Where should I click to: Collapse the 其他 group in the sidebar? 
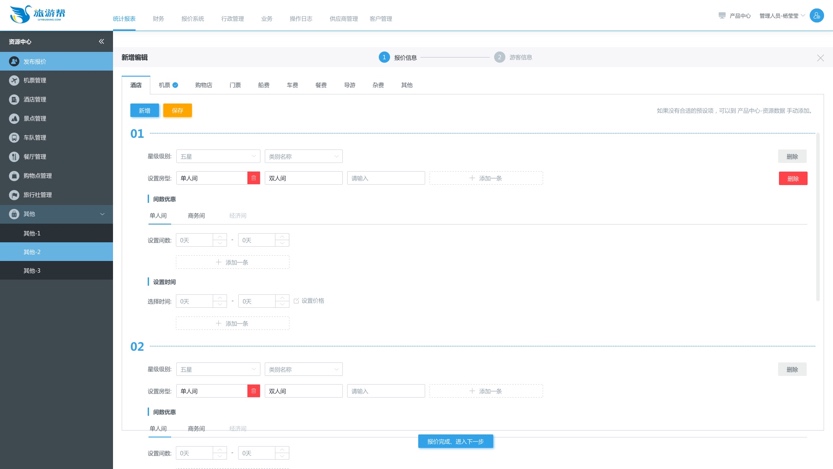[101, 214]
